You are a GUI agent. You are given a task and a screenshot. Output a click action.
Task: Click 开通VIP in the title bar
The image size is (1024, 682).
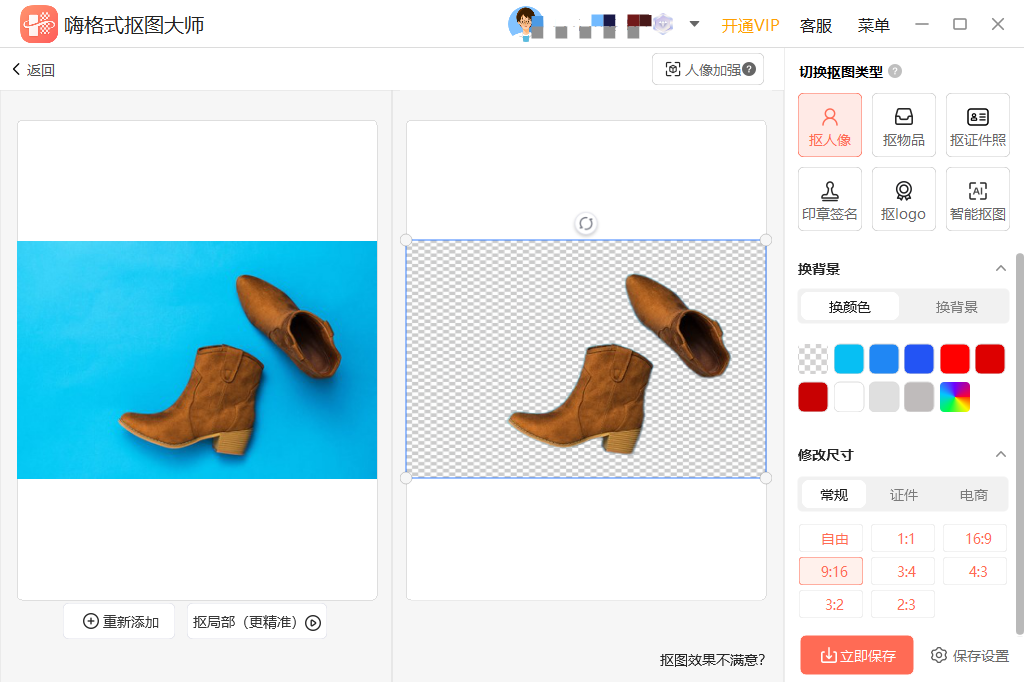(x=750, y=25)
